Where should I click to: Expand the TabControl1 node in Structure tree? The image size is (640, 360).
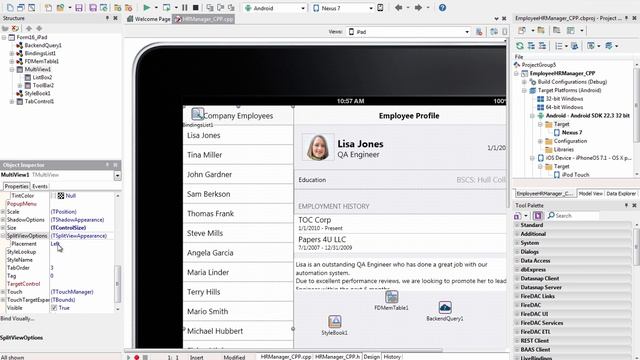pyautogui.click(x=12, y=101)
